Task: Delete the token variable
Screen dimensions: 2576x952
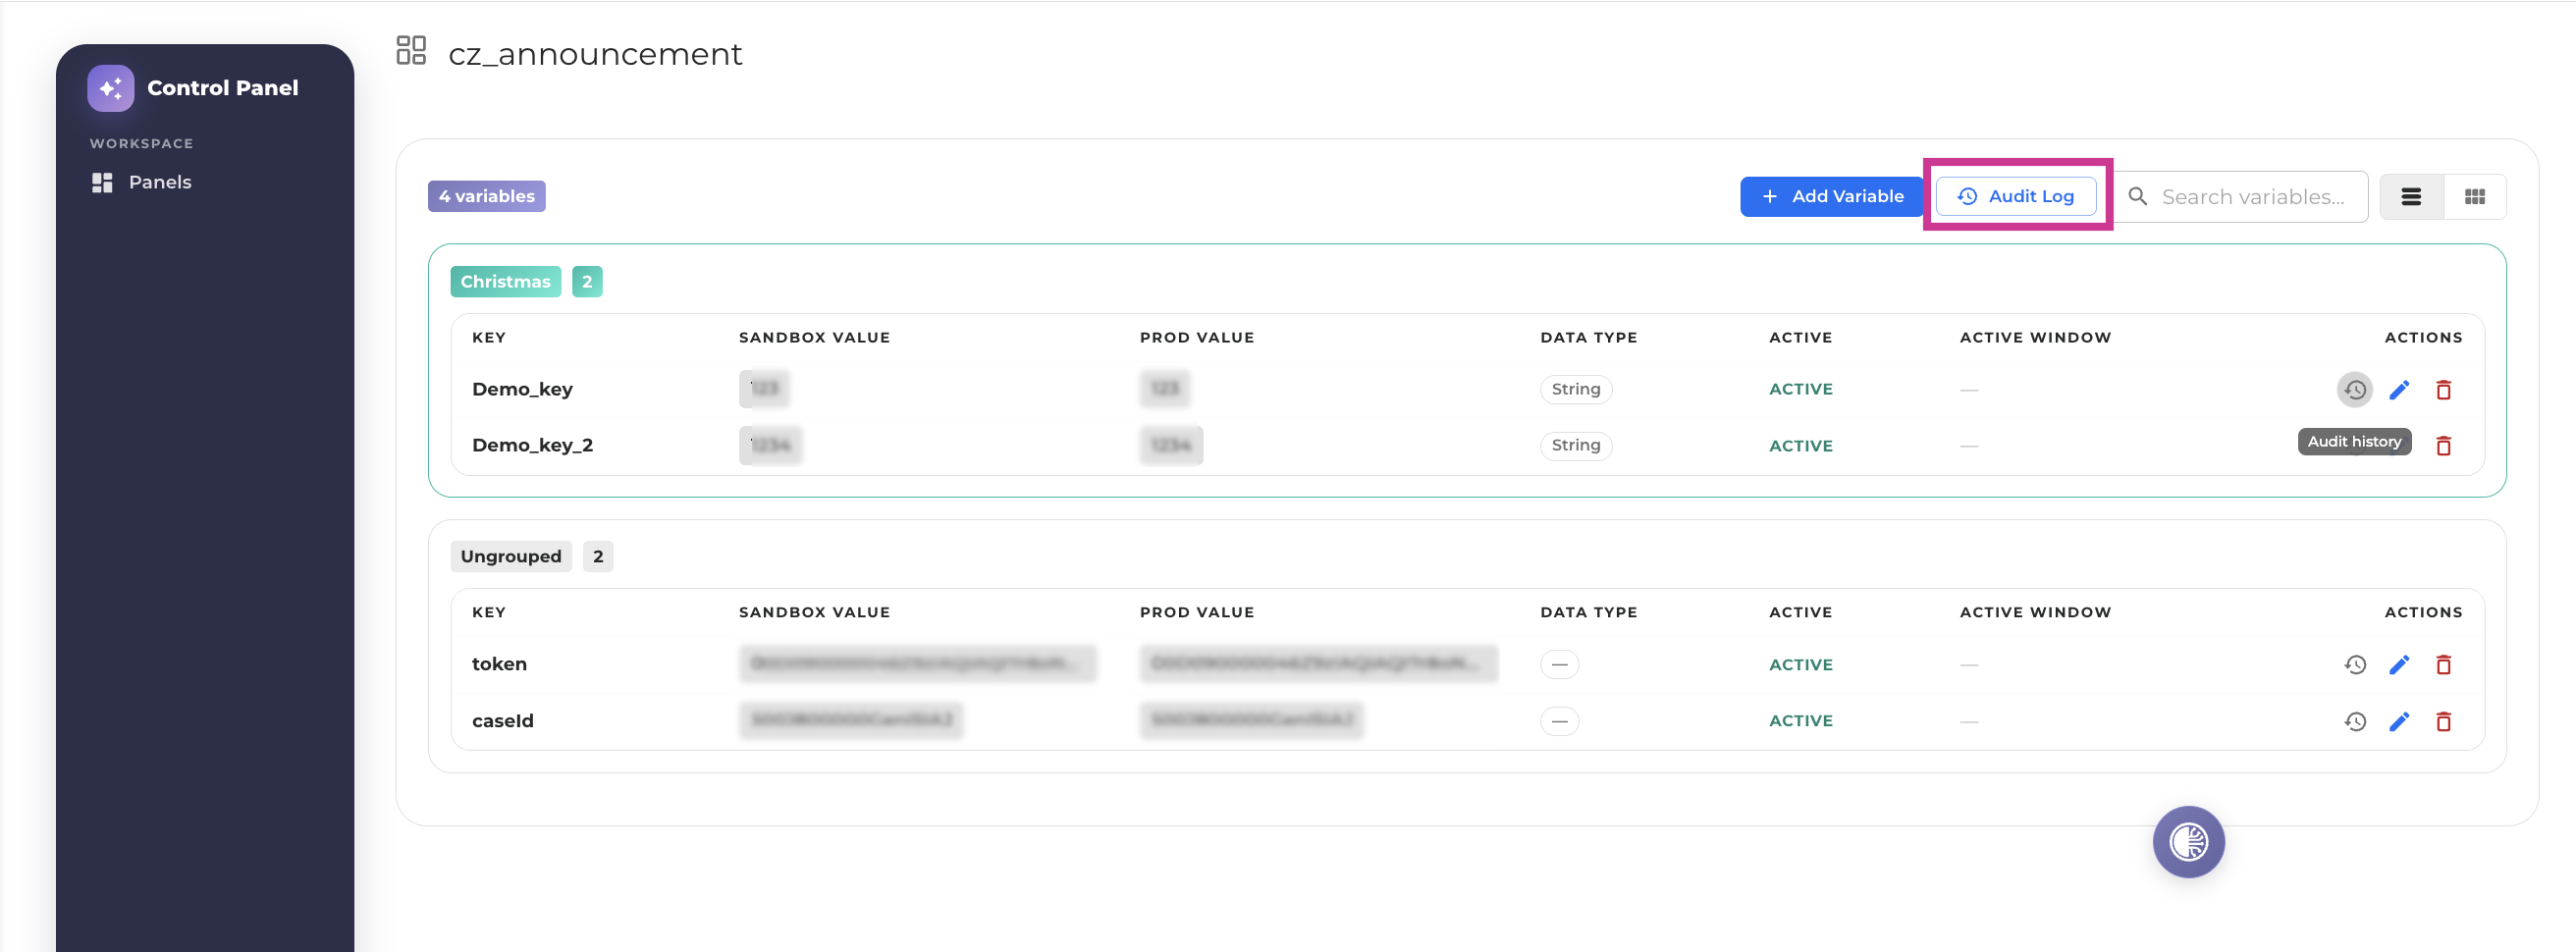Action: [x=2443, y=665]
